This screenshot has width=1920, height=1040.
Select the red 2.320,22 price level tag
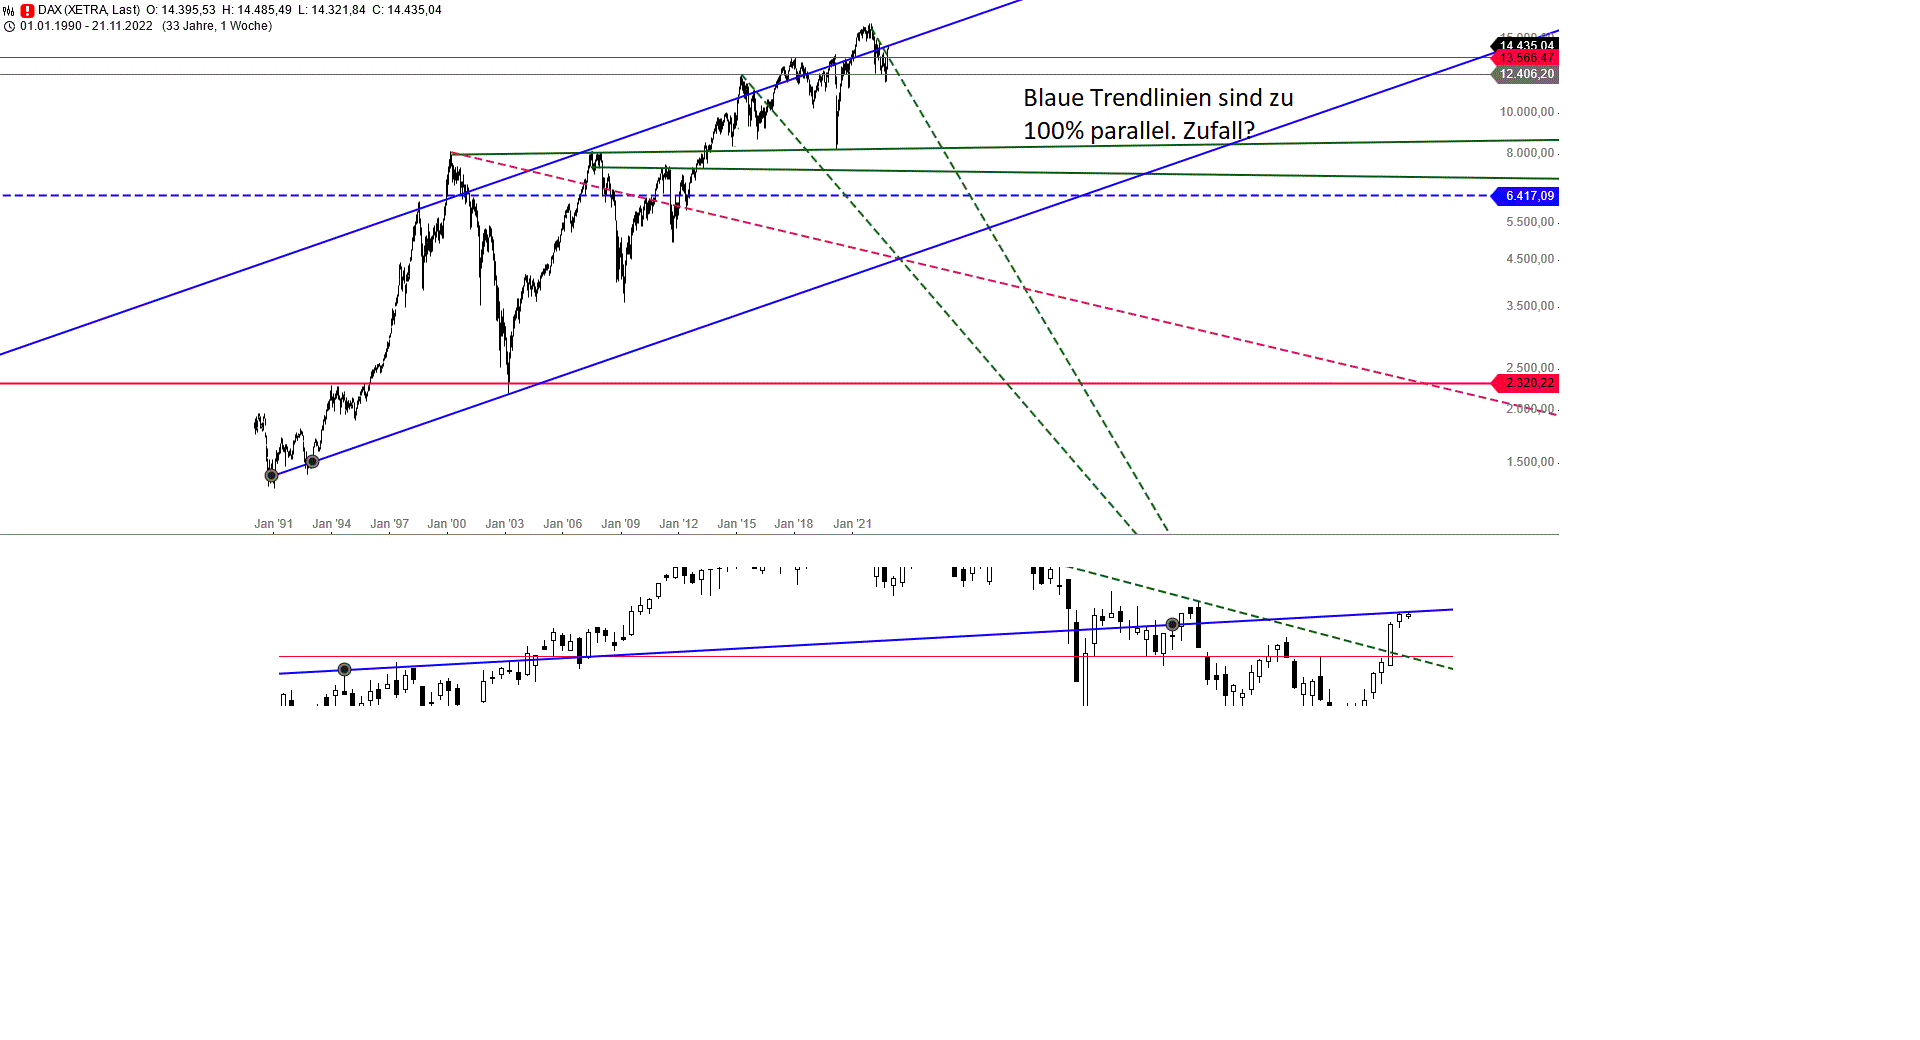(x=1525, y=383)
